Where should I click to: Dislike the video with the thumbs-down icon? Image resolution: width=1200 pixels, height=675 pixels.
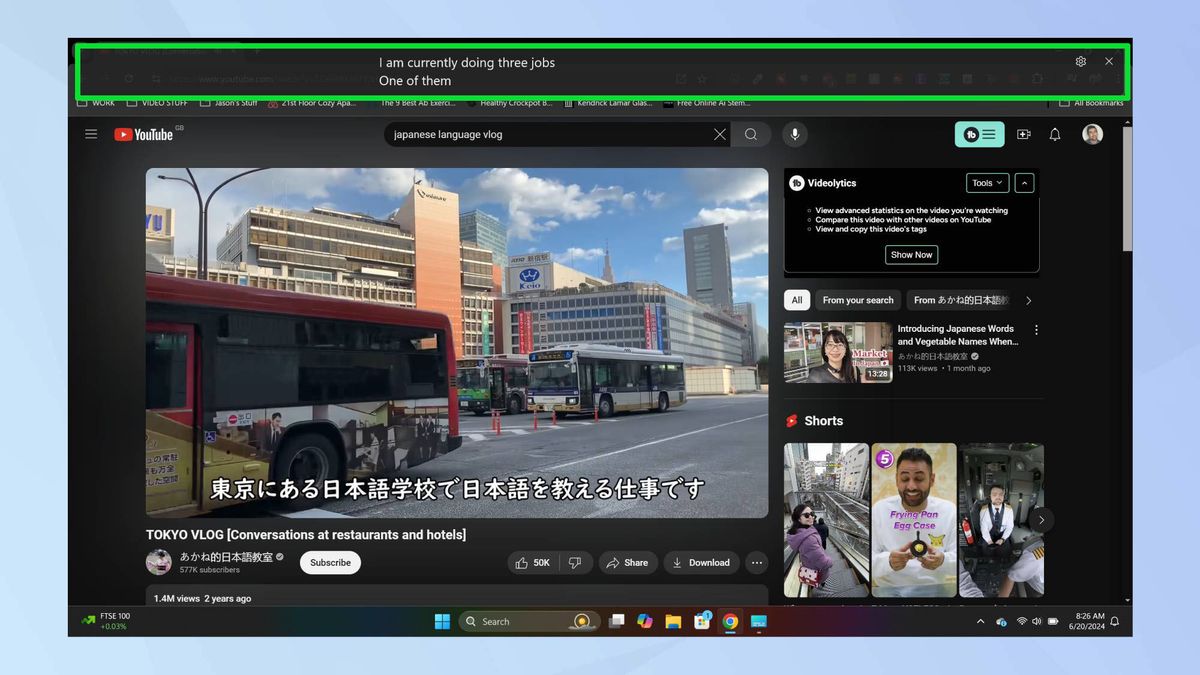point(575,562)
